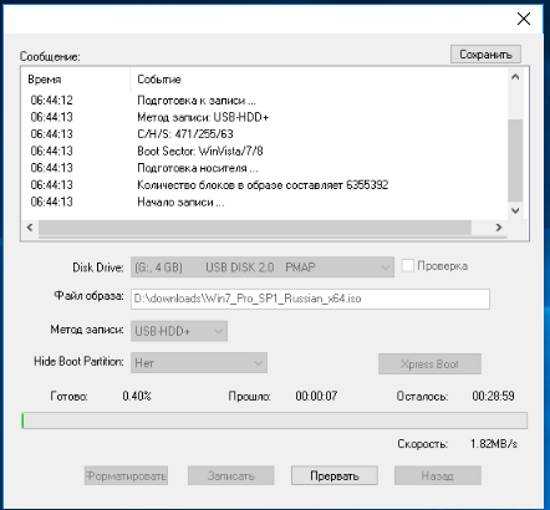Click the log scroll right arrow

pyautogui.click(x=499, y=227)
